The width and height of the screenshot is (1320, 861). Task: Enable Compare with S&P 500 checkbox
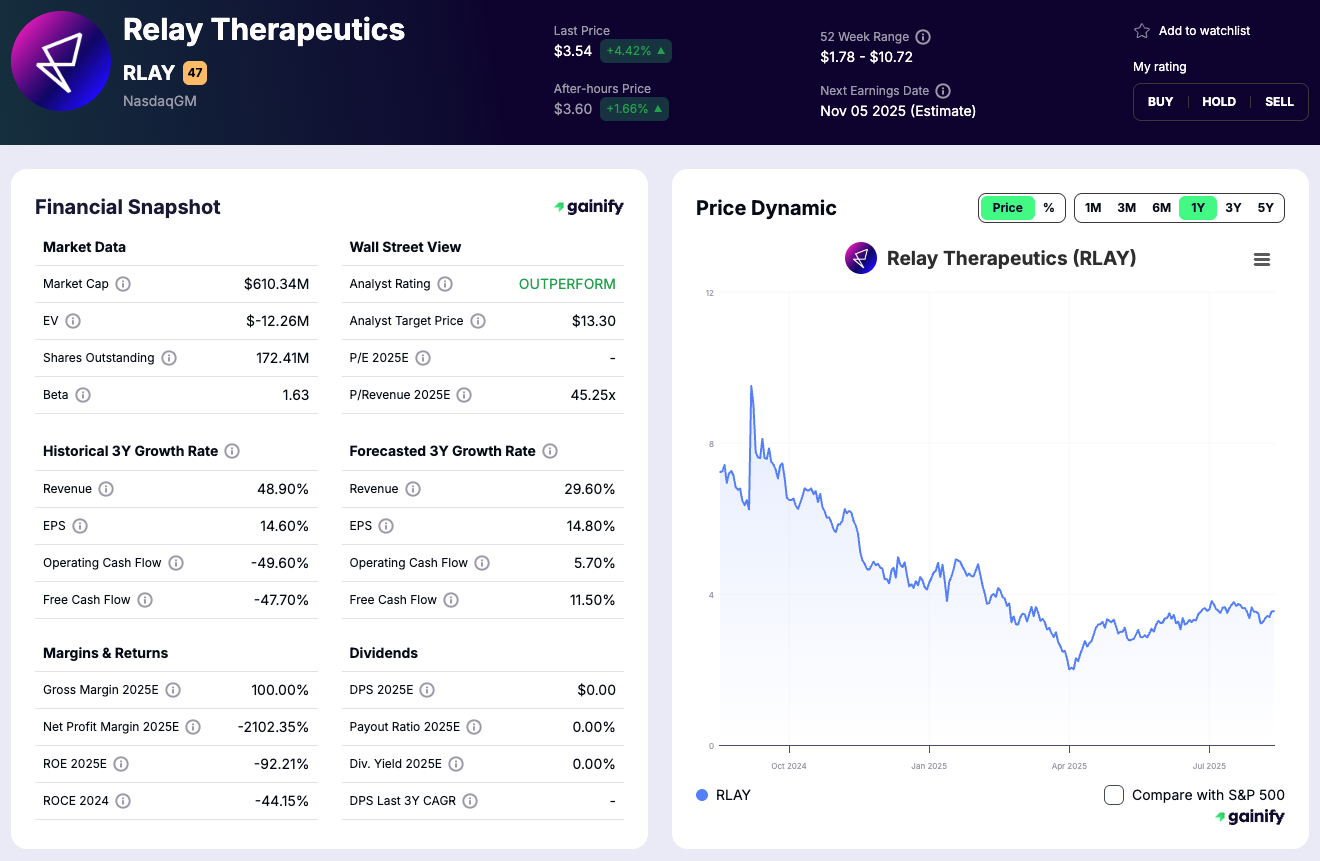pos(1114,795)
